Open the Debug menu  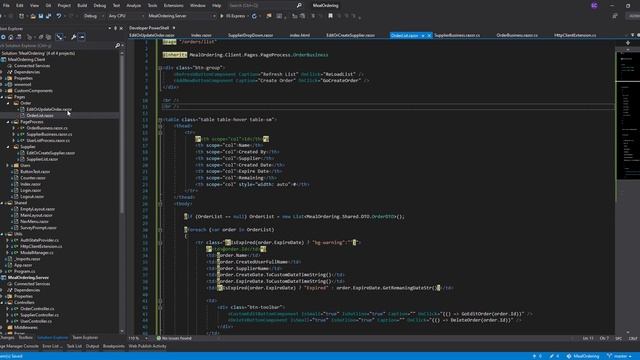[100, 6]
